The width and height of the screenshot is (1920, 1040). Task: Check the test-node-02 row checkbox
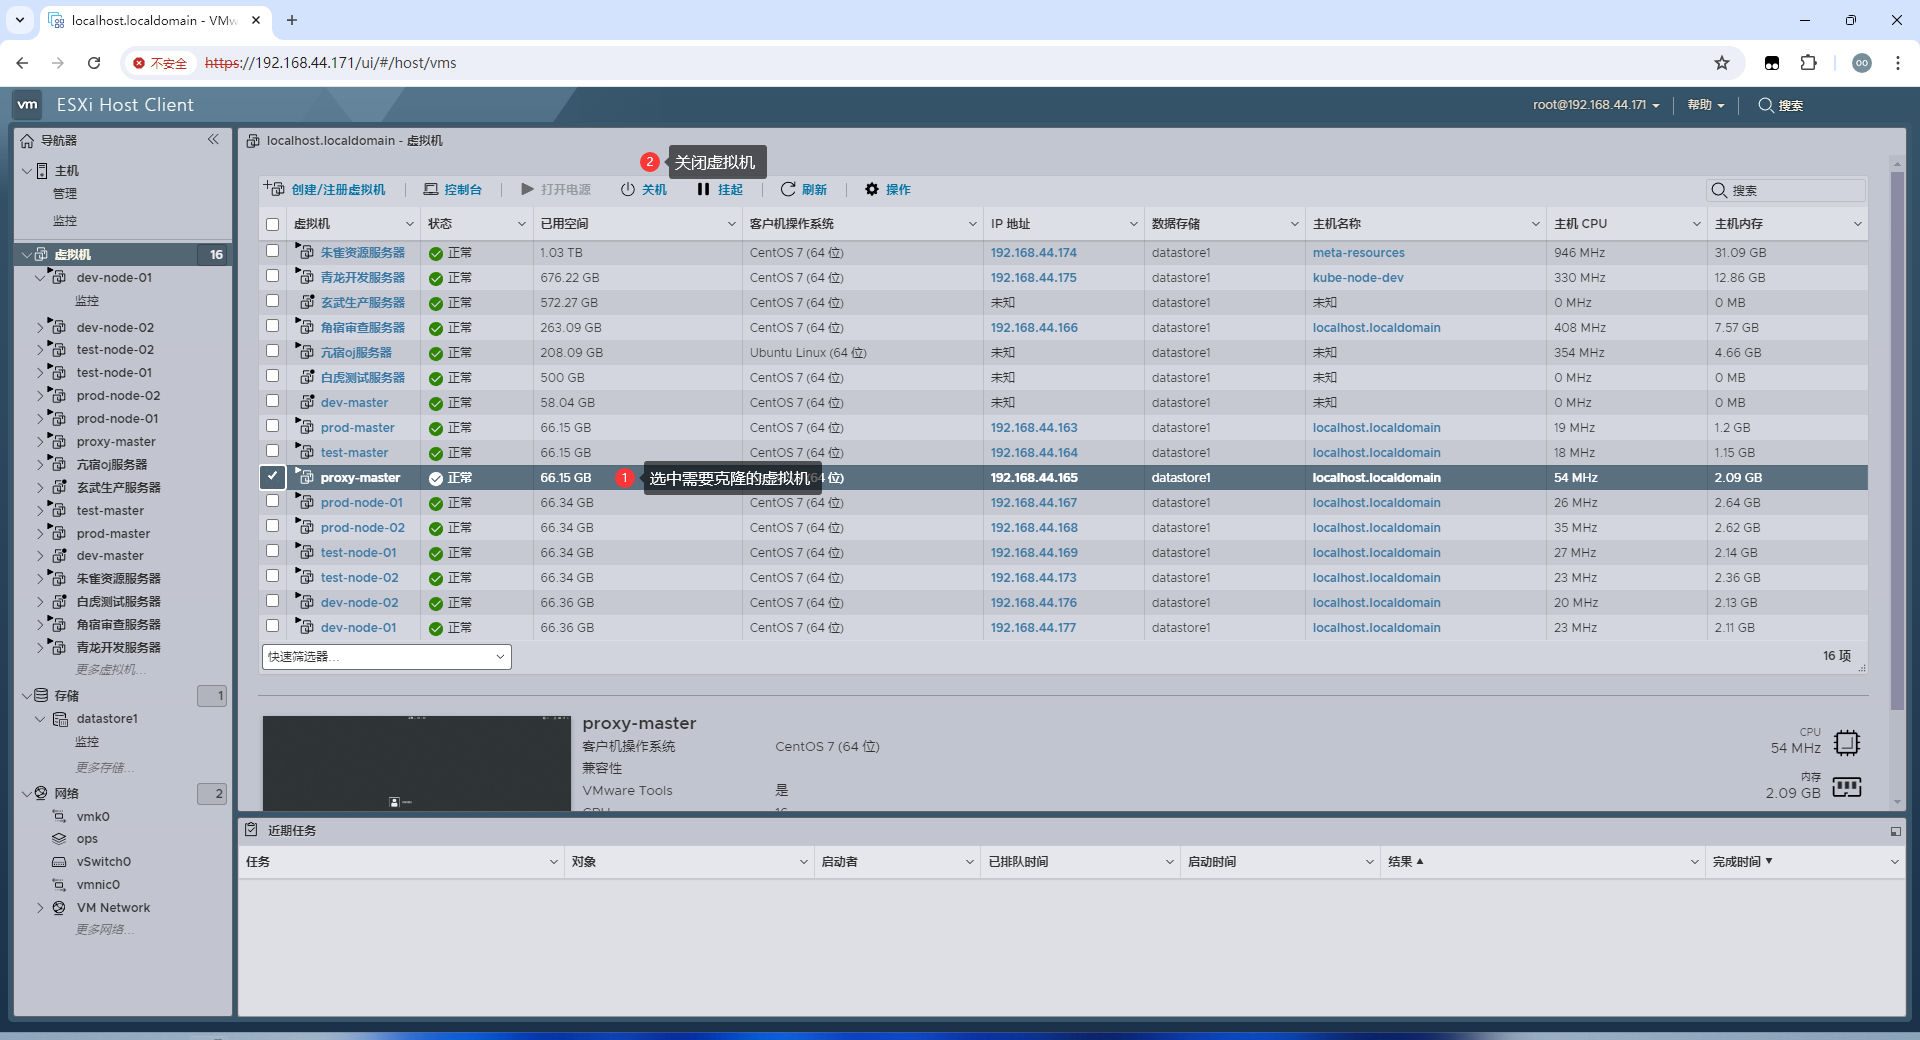click(272, 576)
